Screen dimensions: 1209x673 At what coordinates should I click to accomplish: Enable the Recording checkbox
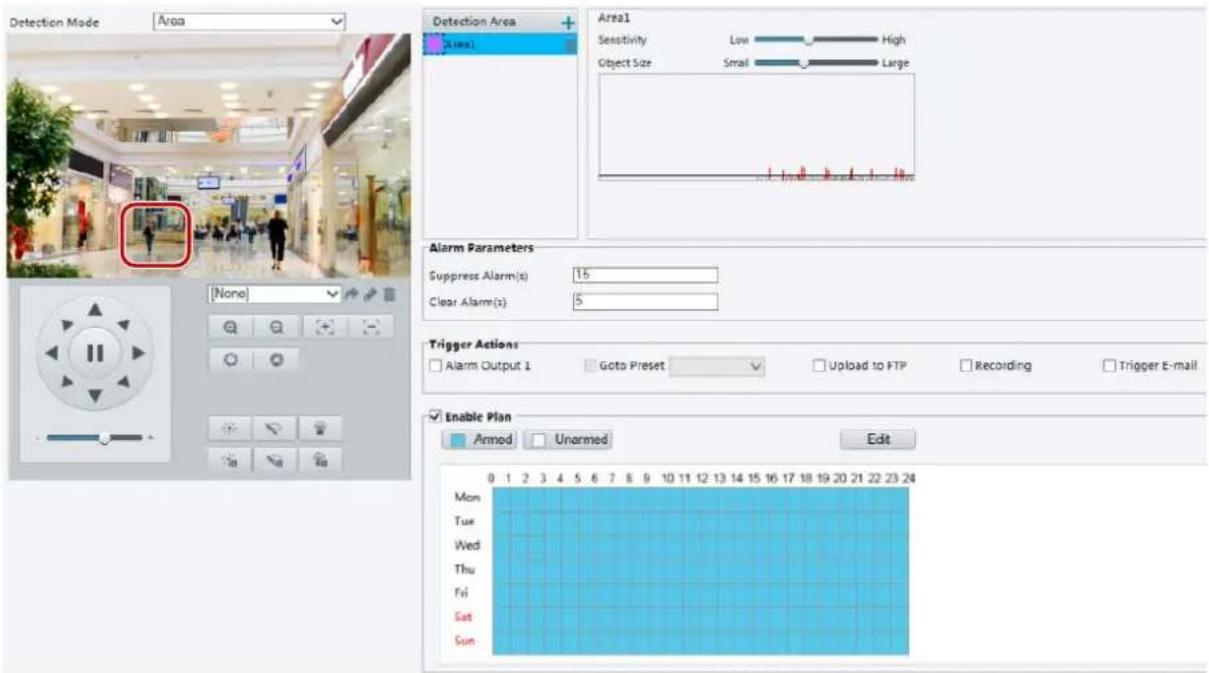tap(966, 366)
